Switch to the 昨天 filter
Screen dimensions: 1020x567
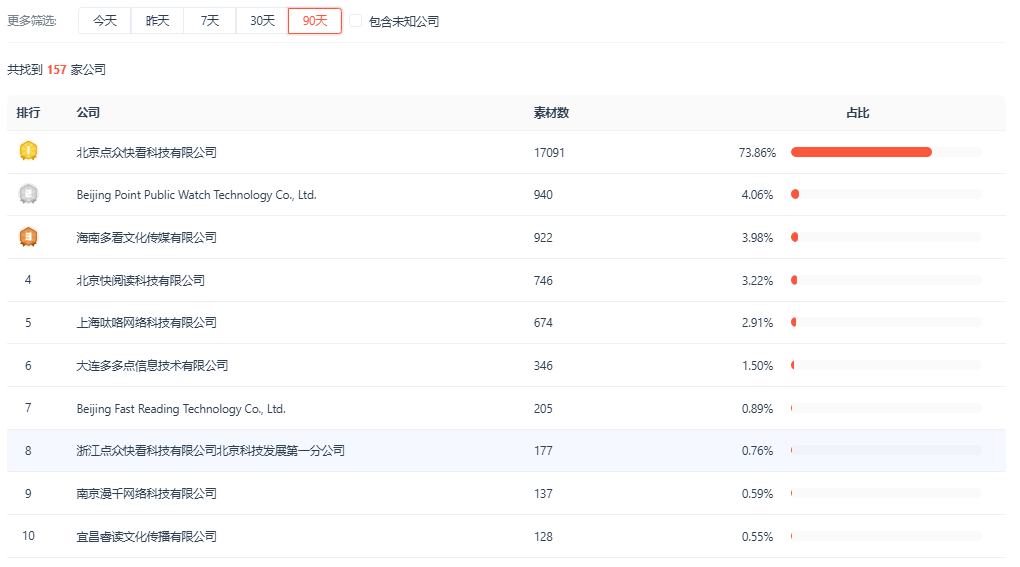(157, 21)
